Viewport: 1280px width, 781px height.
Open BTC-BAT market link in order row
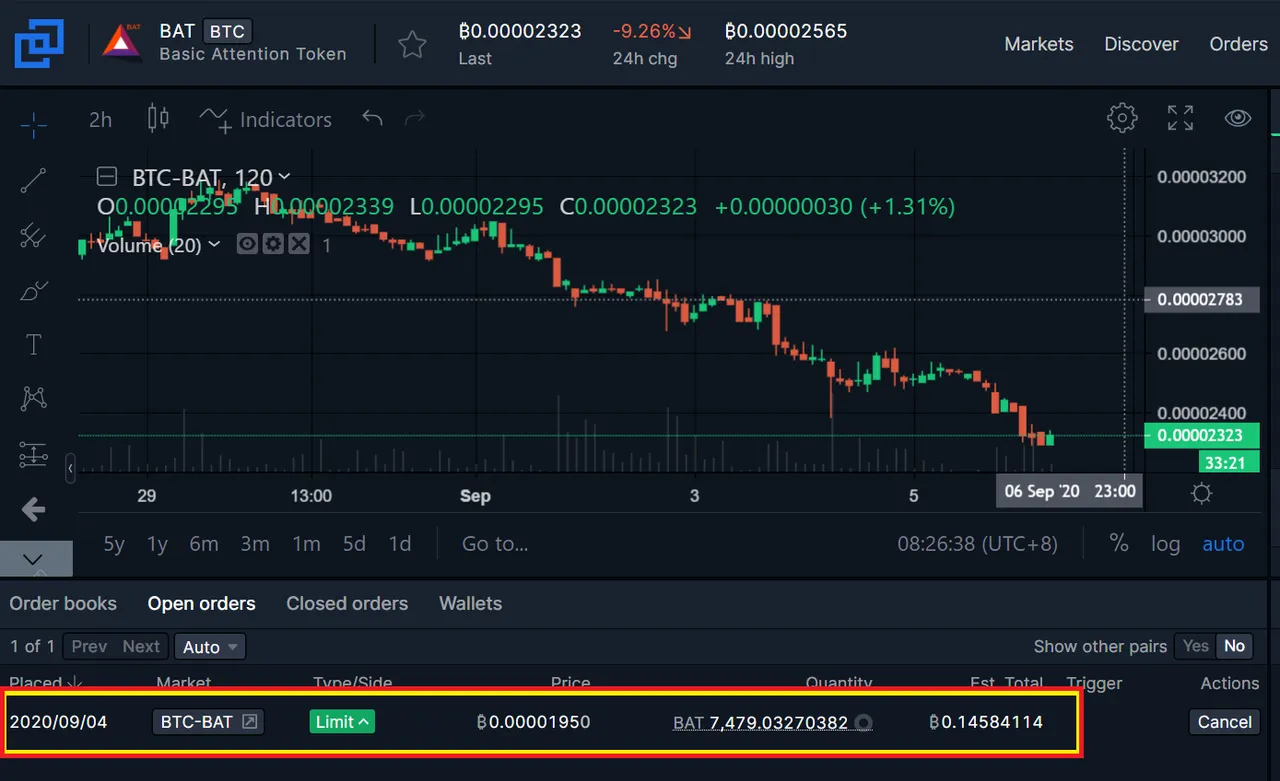point(208,722)
